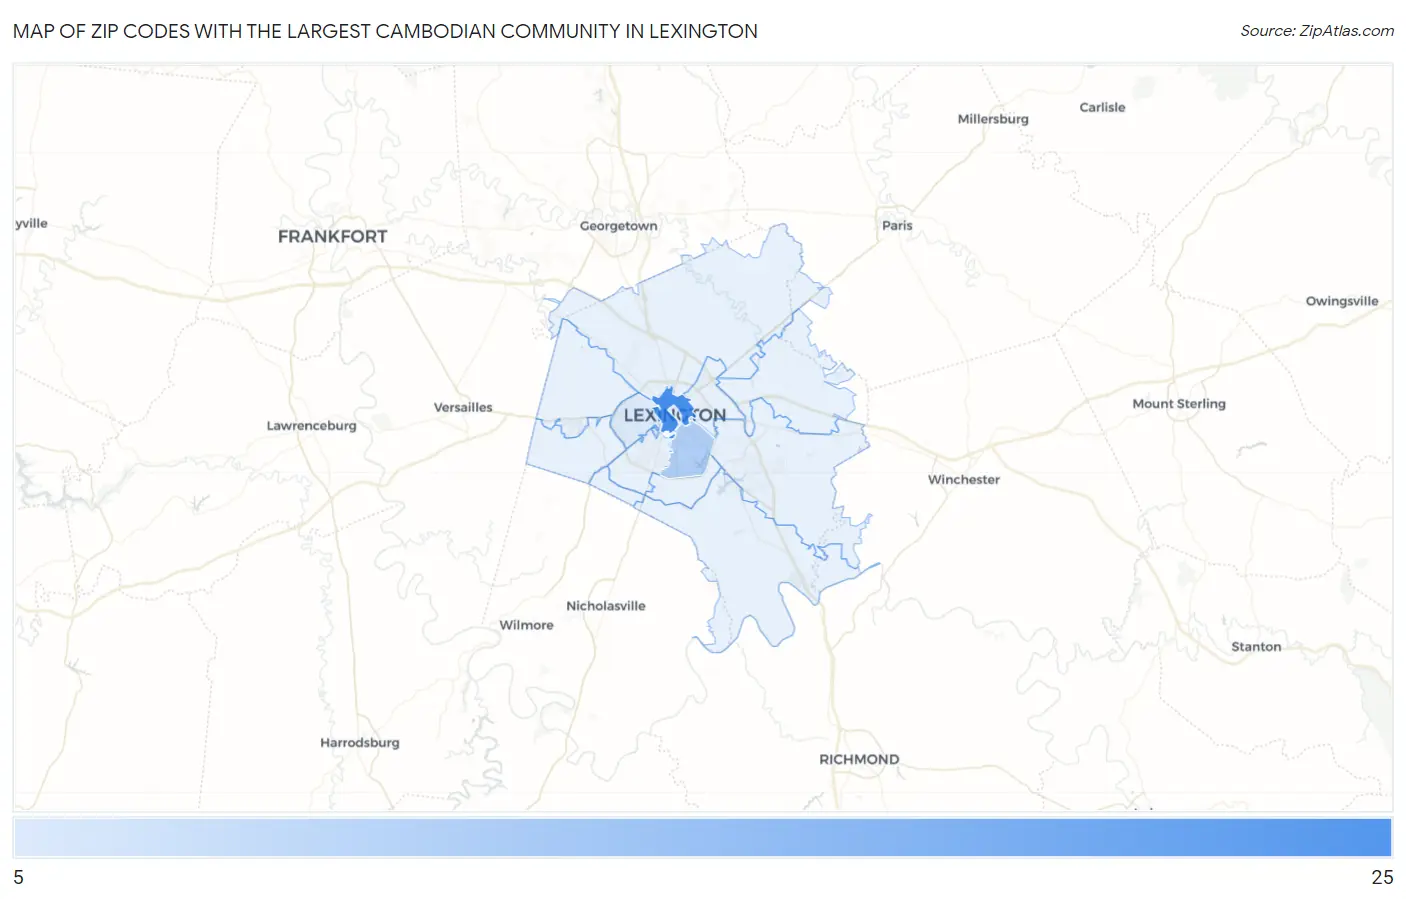Click the Source: ZipAtlas.com credit
Viewport: 1406px width, 899px height.
coord(1317,31)
